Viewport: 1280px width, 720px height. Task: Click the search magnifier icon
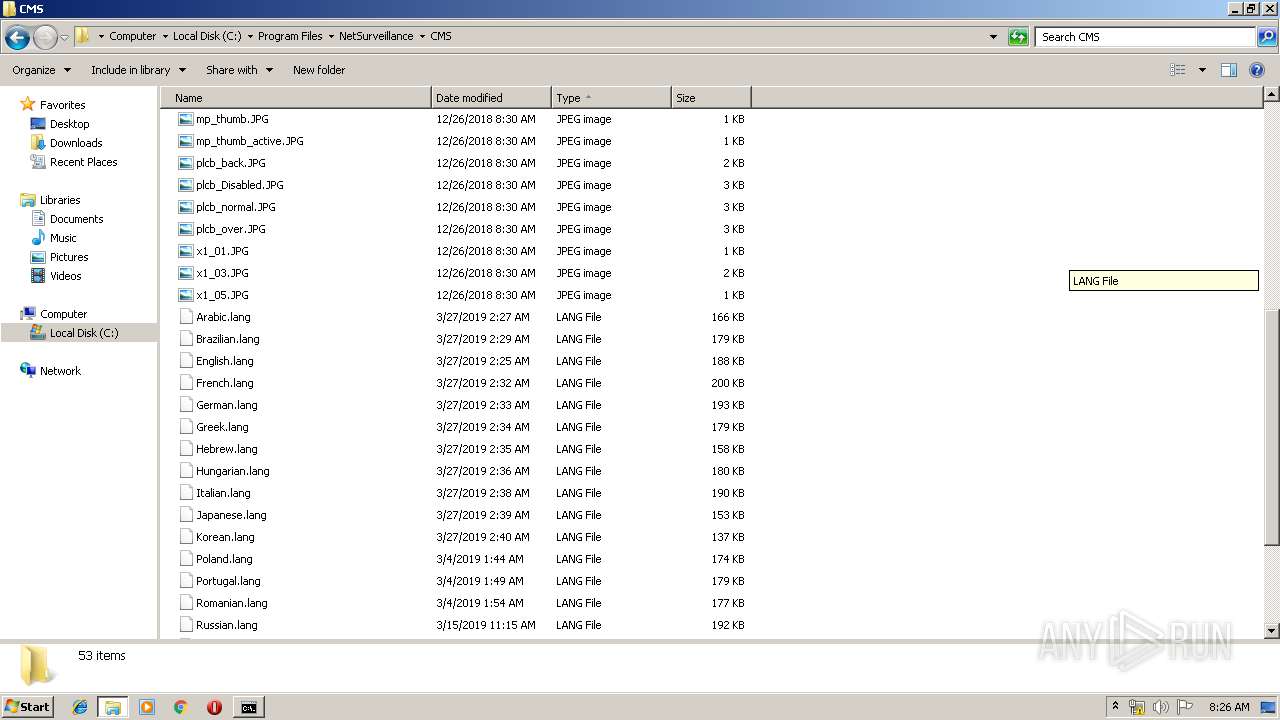[x=1266, y=37]
